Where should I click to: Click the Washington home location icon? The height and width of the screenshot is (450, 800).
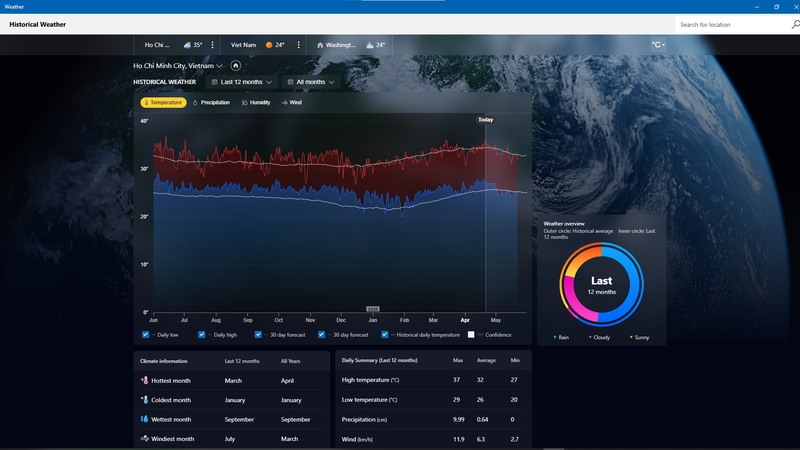click(320, 45)
